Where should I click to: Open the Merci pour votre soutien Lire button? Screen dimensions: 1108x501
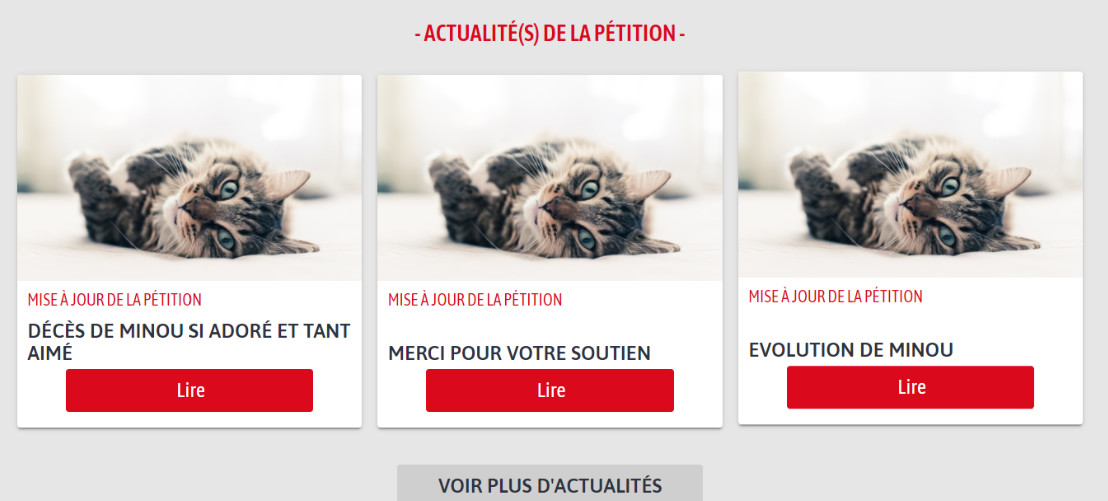(550, 390)
